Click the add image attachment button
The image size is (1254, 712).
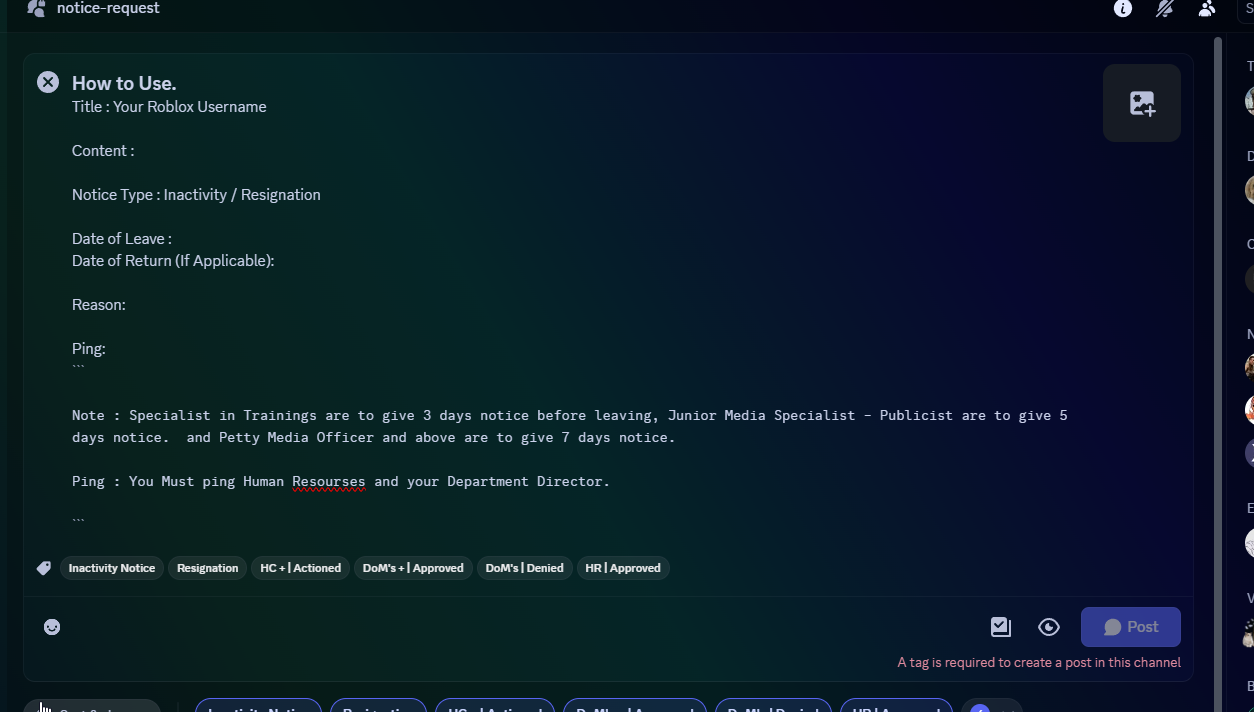coord(1141,103)
